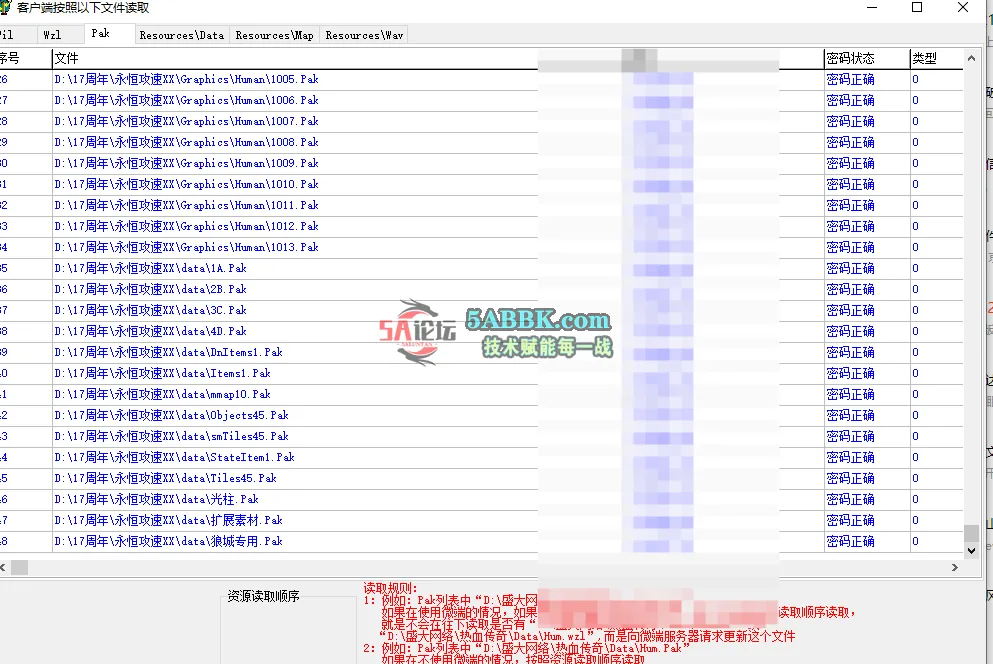Screen dimensions: 993x664
Task: Open the Resources\Data tab
Action: click(x=182, y=35)
